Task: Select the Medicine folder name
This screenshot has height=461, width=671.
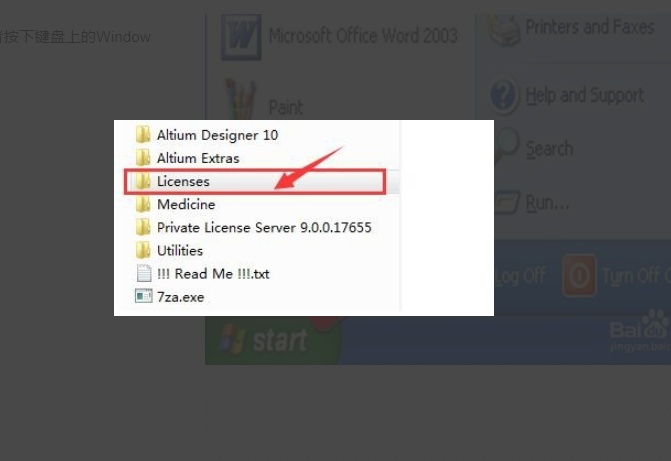Action: coord(186,205)
